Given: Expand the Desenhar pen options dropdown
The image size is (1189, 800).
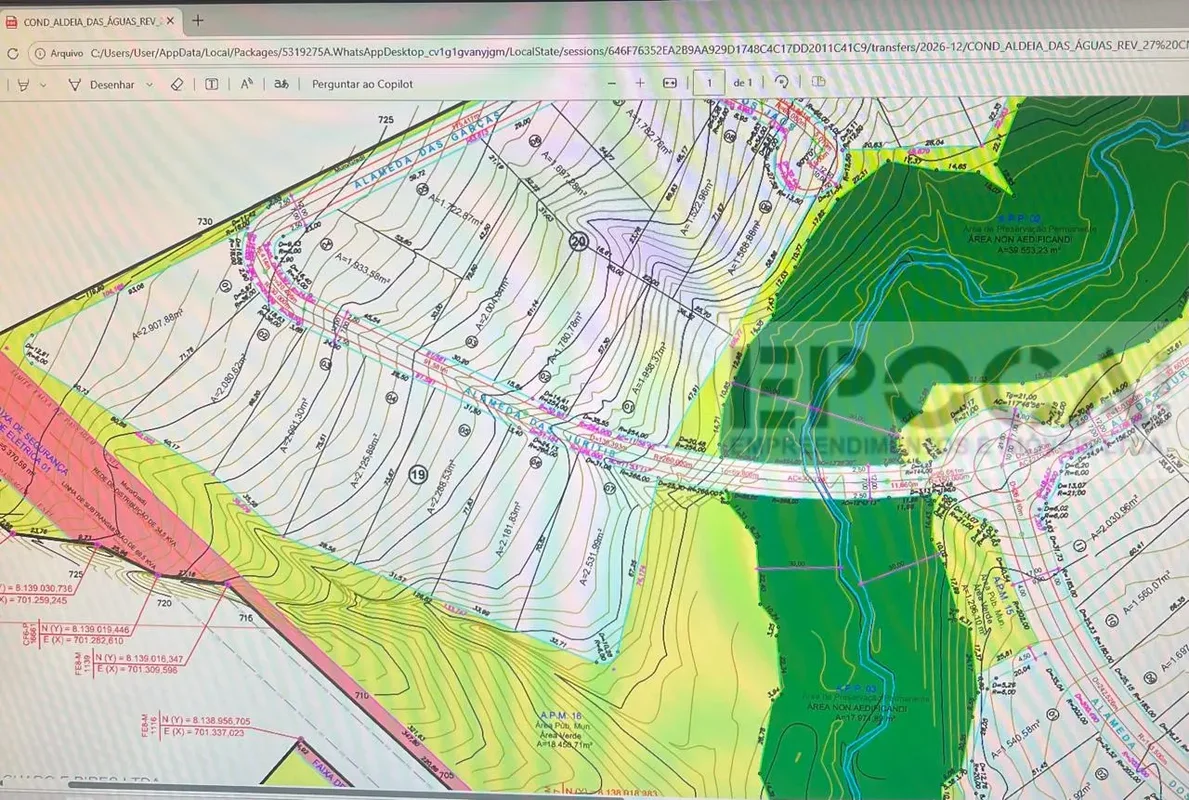Looking at the screenshot, I should click(x=149, y=85).
